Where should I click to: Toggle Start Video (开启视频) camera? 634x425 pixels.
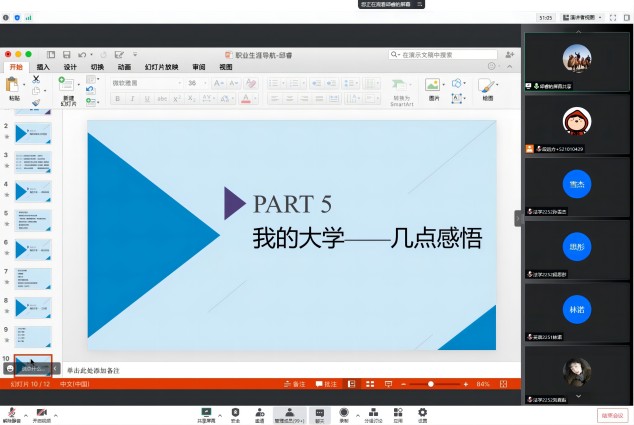point(41,412)
